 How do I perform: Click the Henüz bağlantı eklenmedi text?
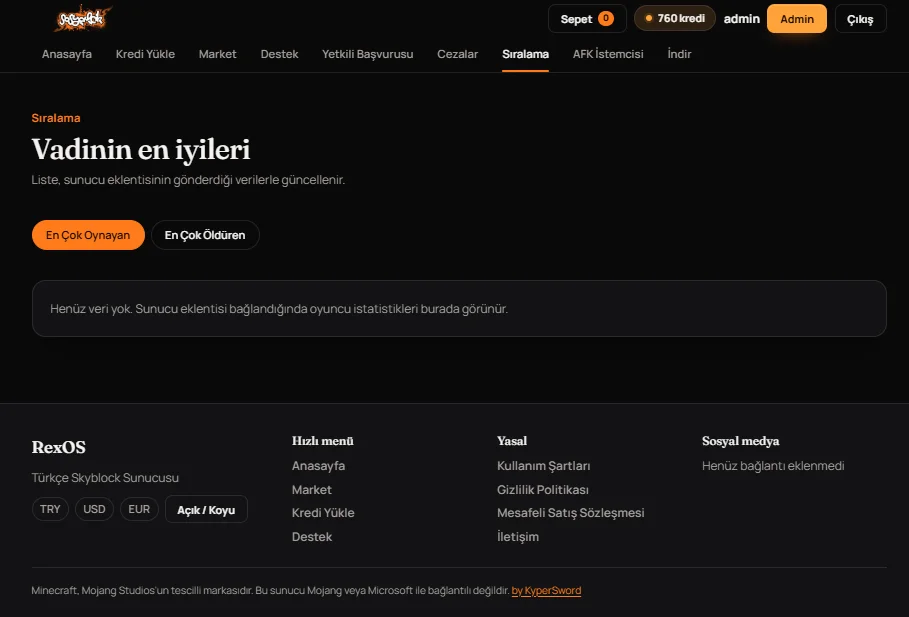pyautogui.click(x=773, y=466)
